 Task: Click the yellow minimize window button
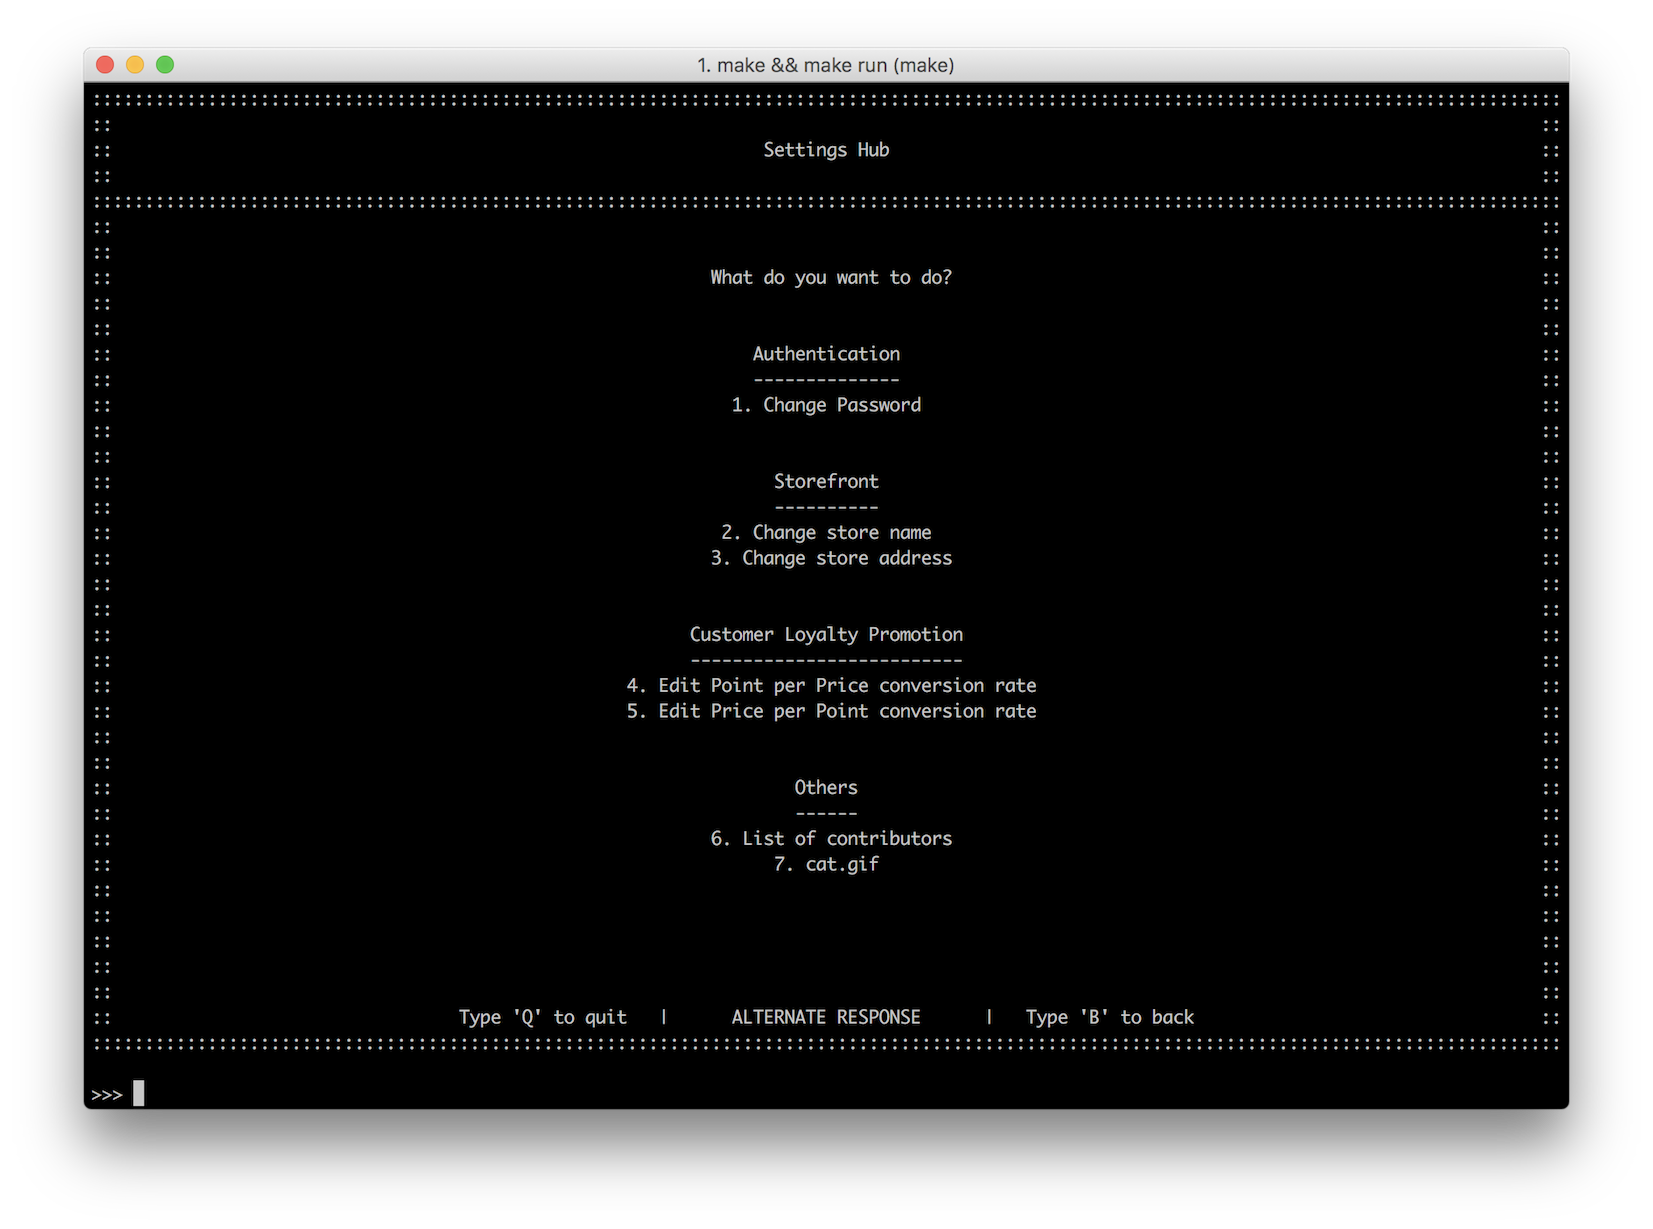click(135, 65)
